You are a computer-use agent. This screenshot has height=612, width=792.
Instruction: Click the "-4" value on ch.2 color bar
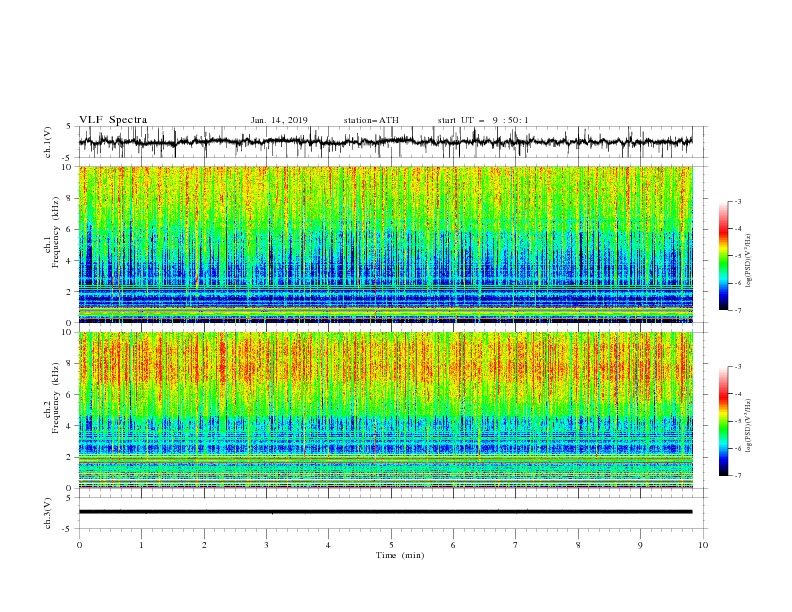point(738,394)
